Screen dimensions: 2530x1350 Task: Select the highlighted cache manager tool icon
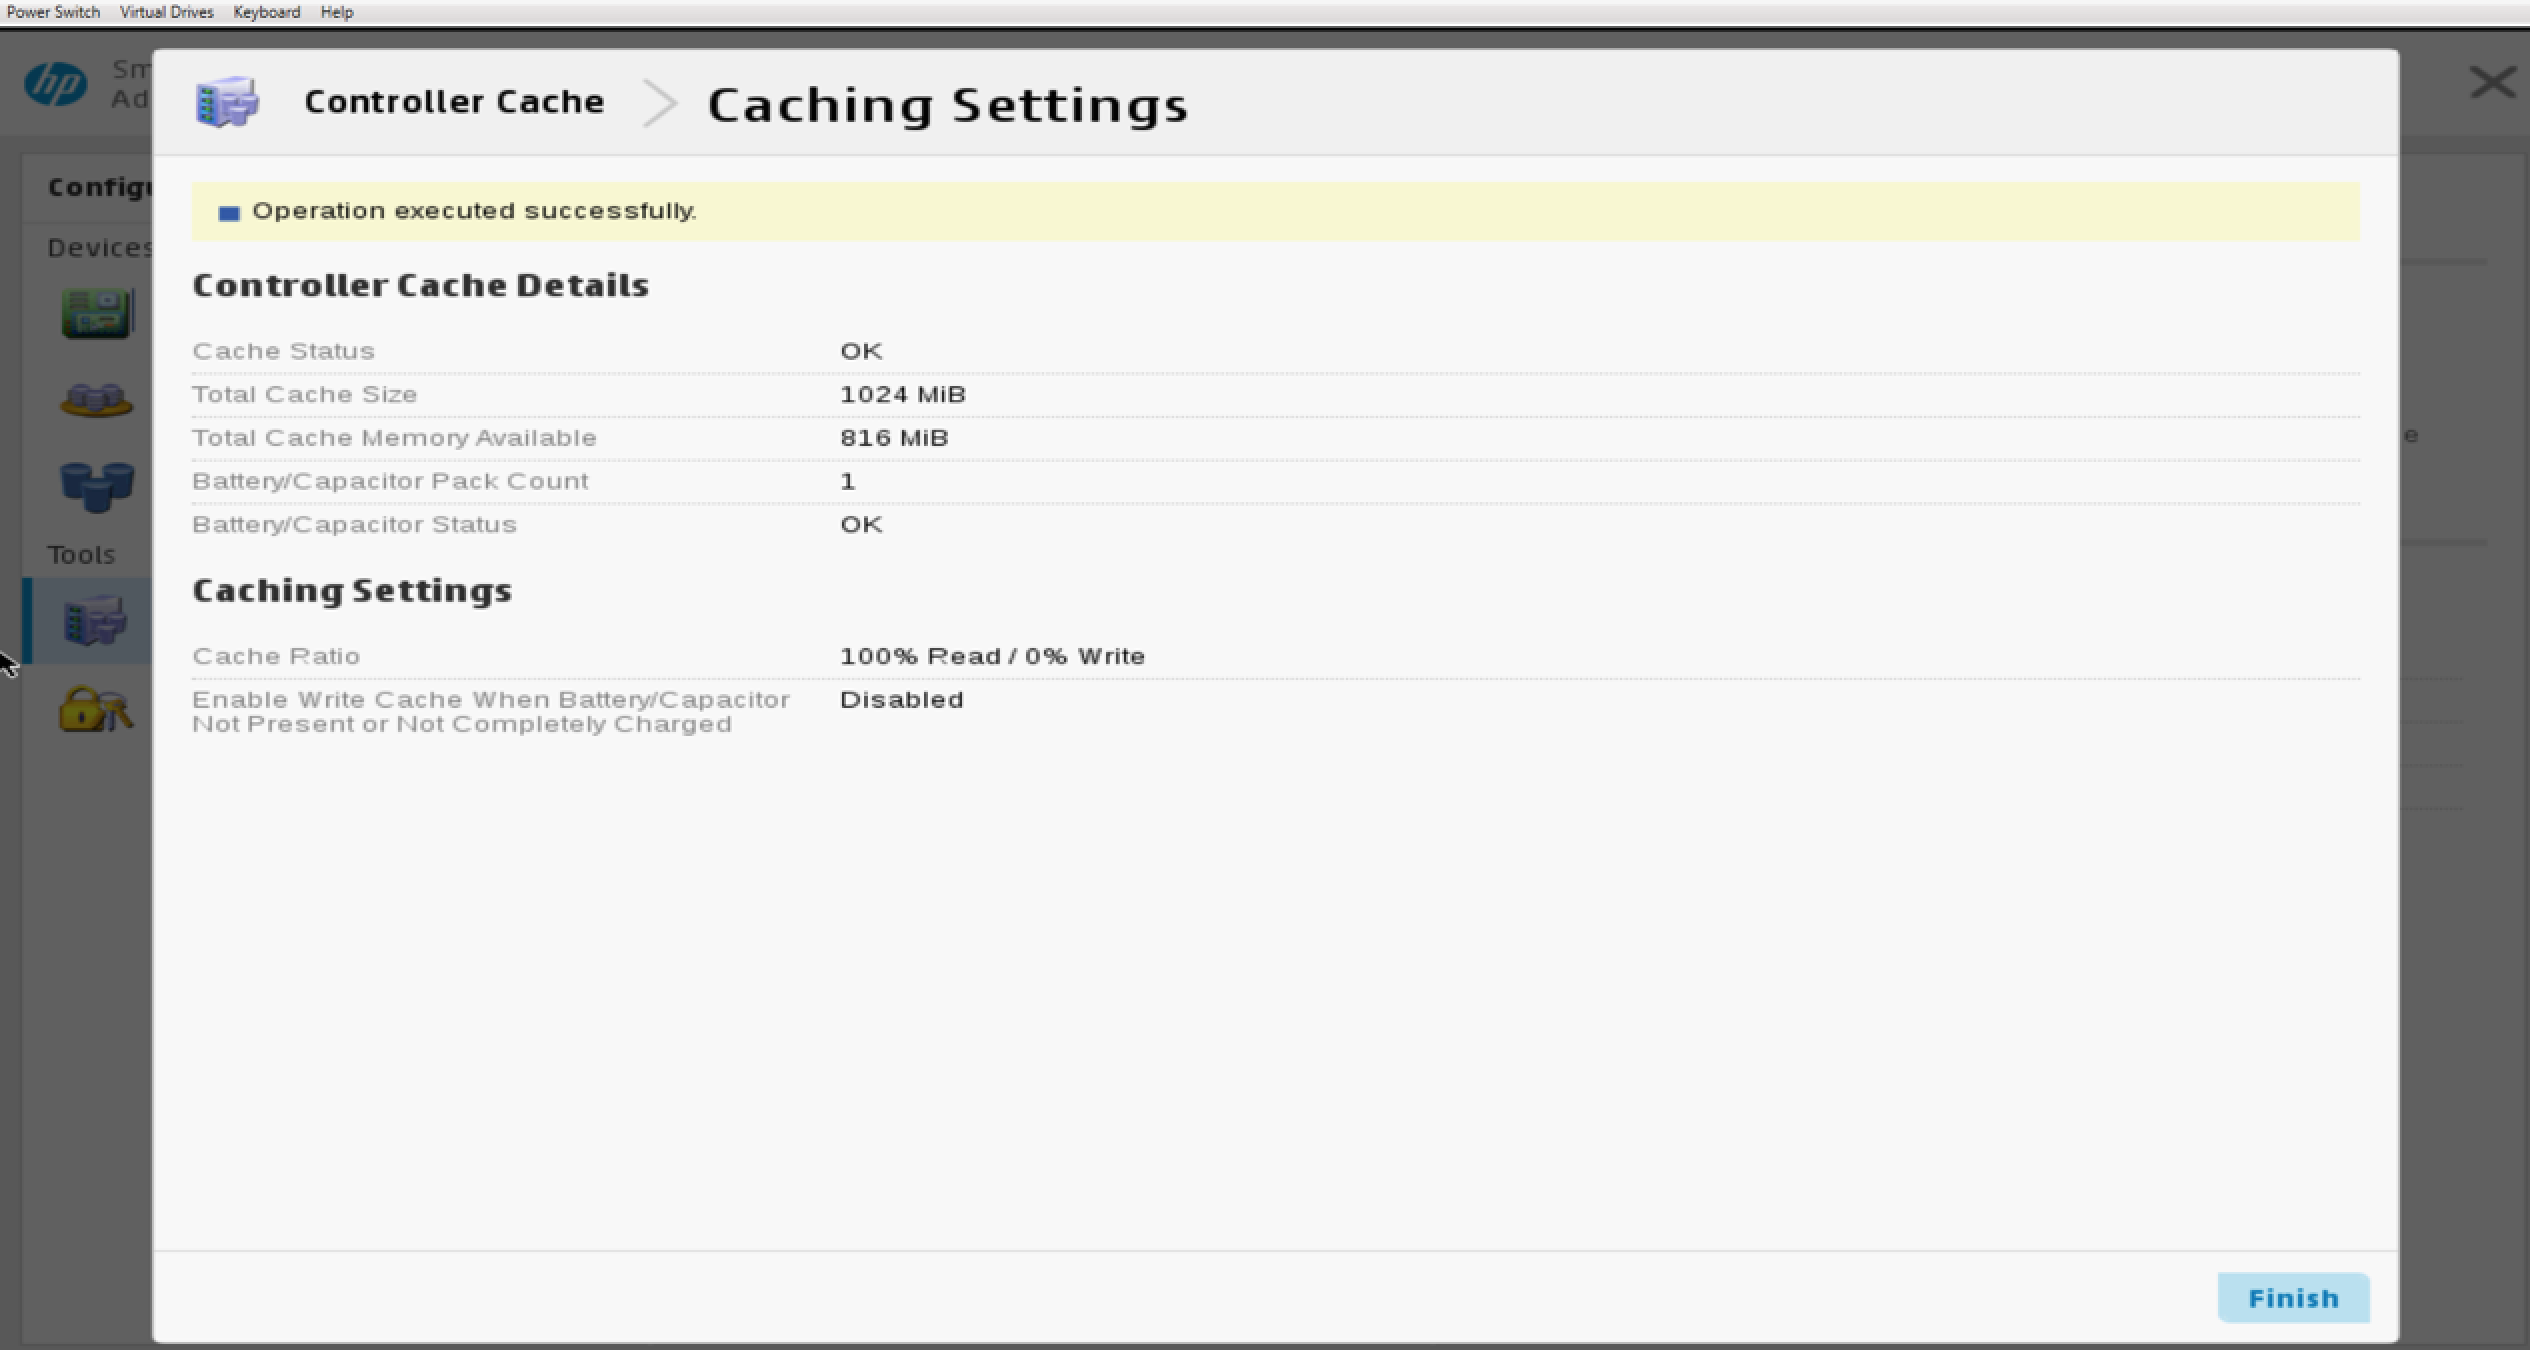click(94, 621)
